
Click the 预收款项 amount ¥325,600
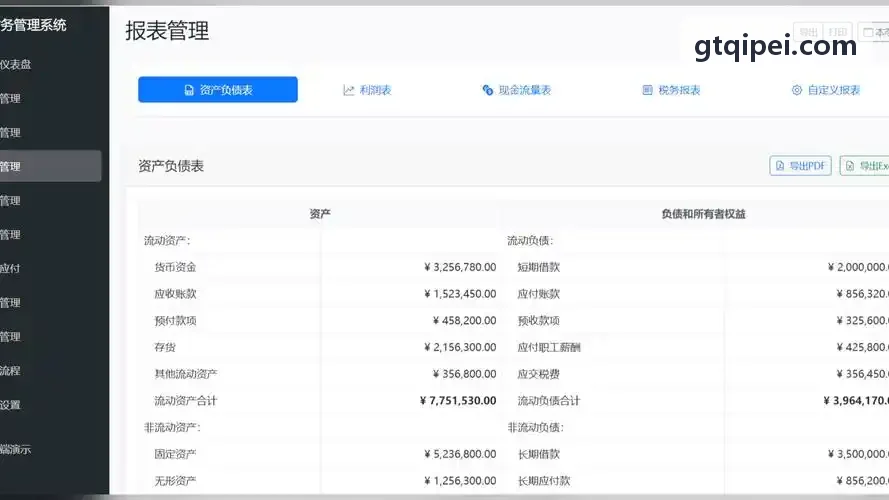point(862,320)
